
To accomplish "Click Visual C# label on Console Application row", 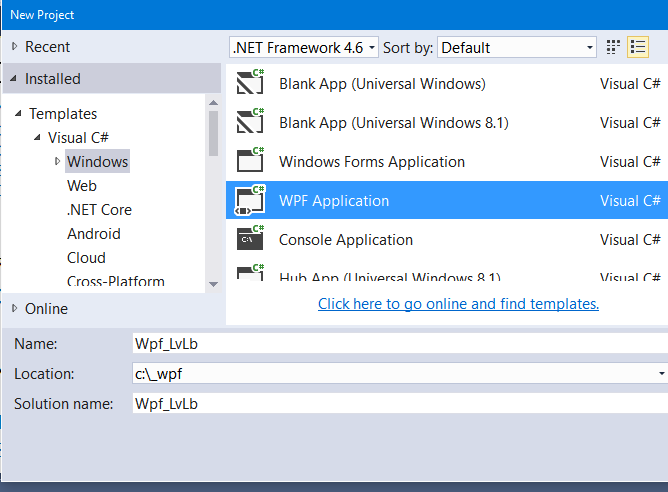I will [x=630, y=240].
